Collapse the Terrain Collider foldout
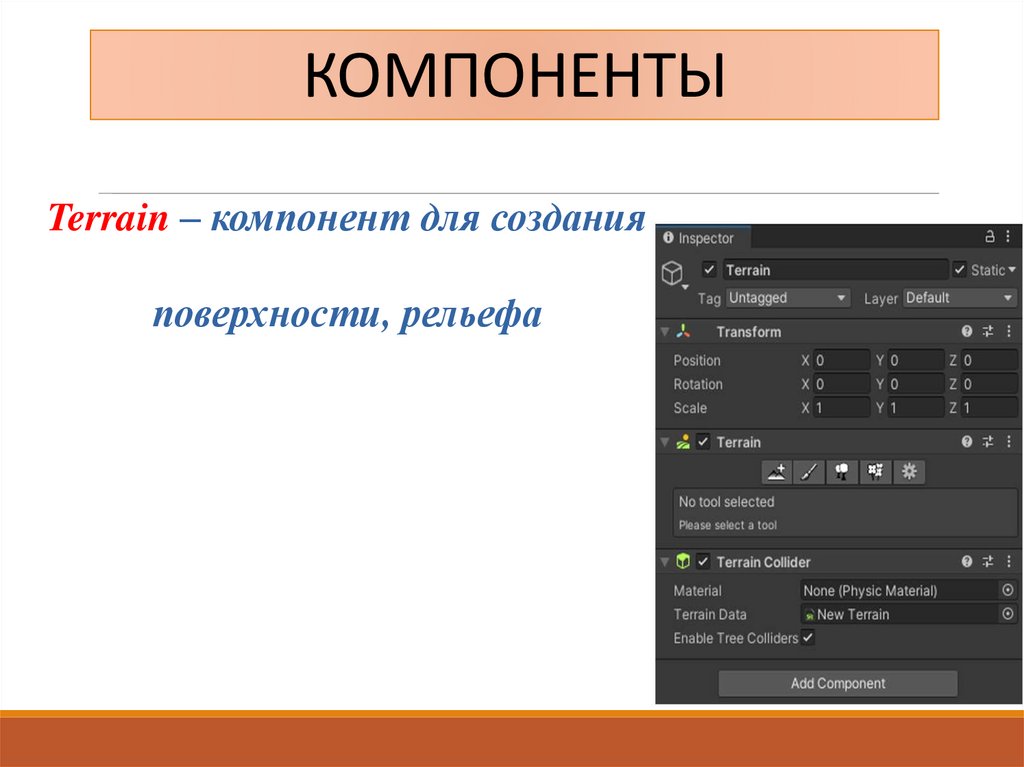 665,561
